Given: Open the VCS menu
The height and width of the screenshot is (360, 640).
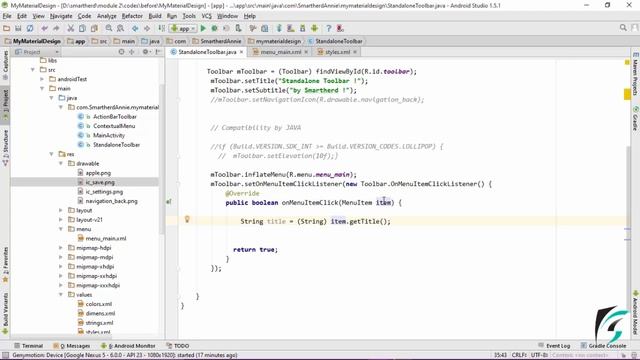Looking at the screenshot, I should [x=207, y=16].
